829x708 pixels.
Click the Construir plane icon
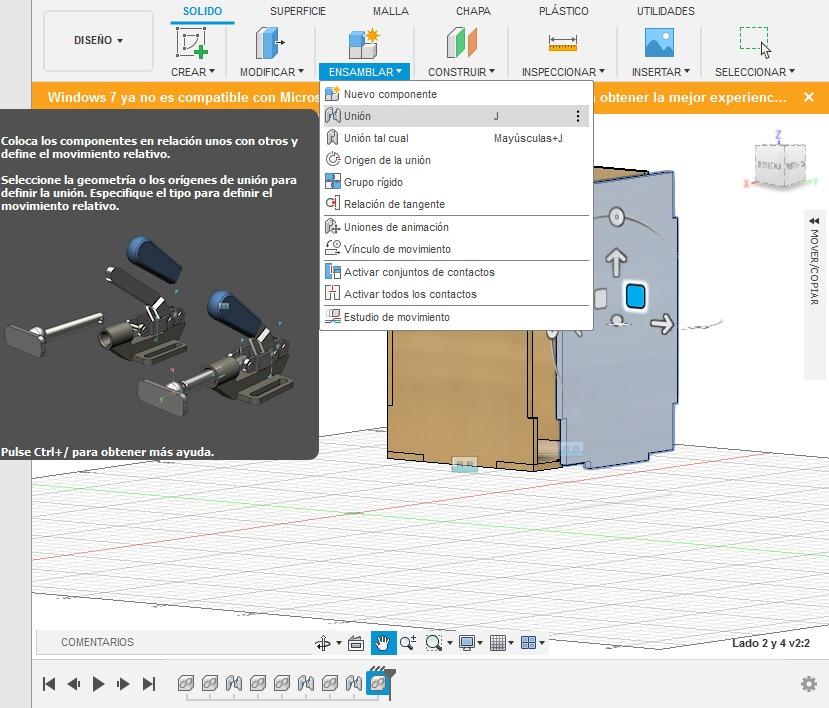[x=461, y=43]
